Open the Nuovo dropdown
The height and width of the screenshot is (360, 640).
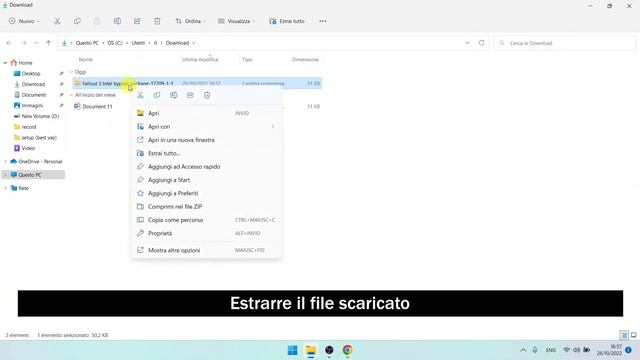24,21
